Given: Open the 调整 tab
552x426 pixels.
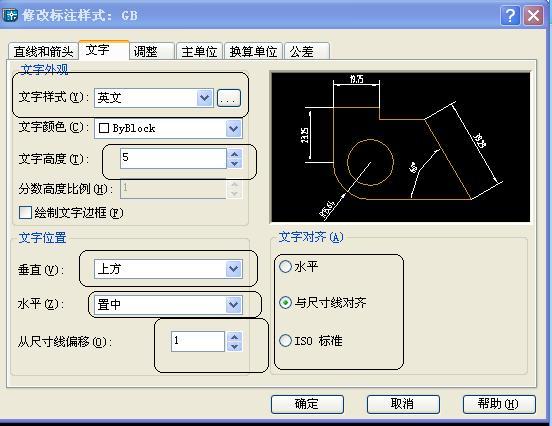Looking at the screenshot, I should tap(152, 51).
